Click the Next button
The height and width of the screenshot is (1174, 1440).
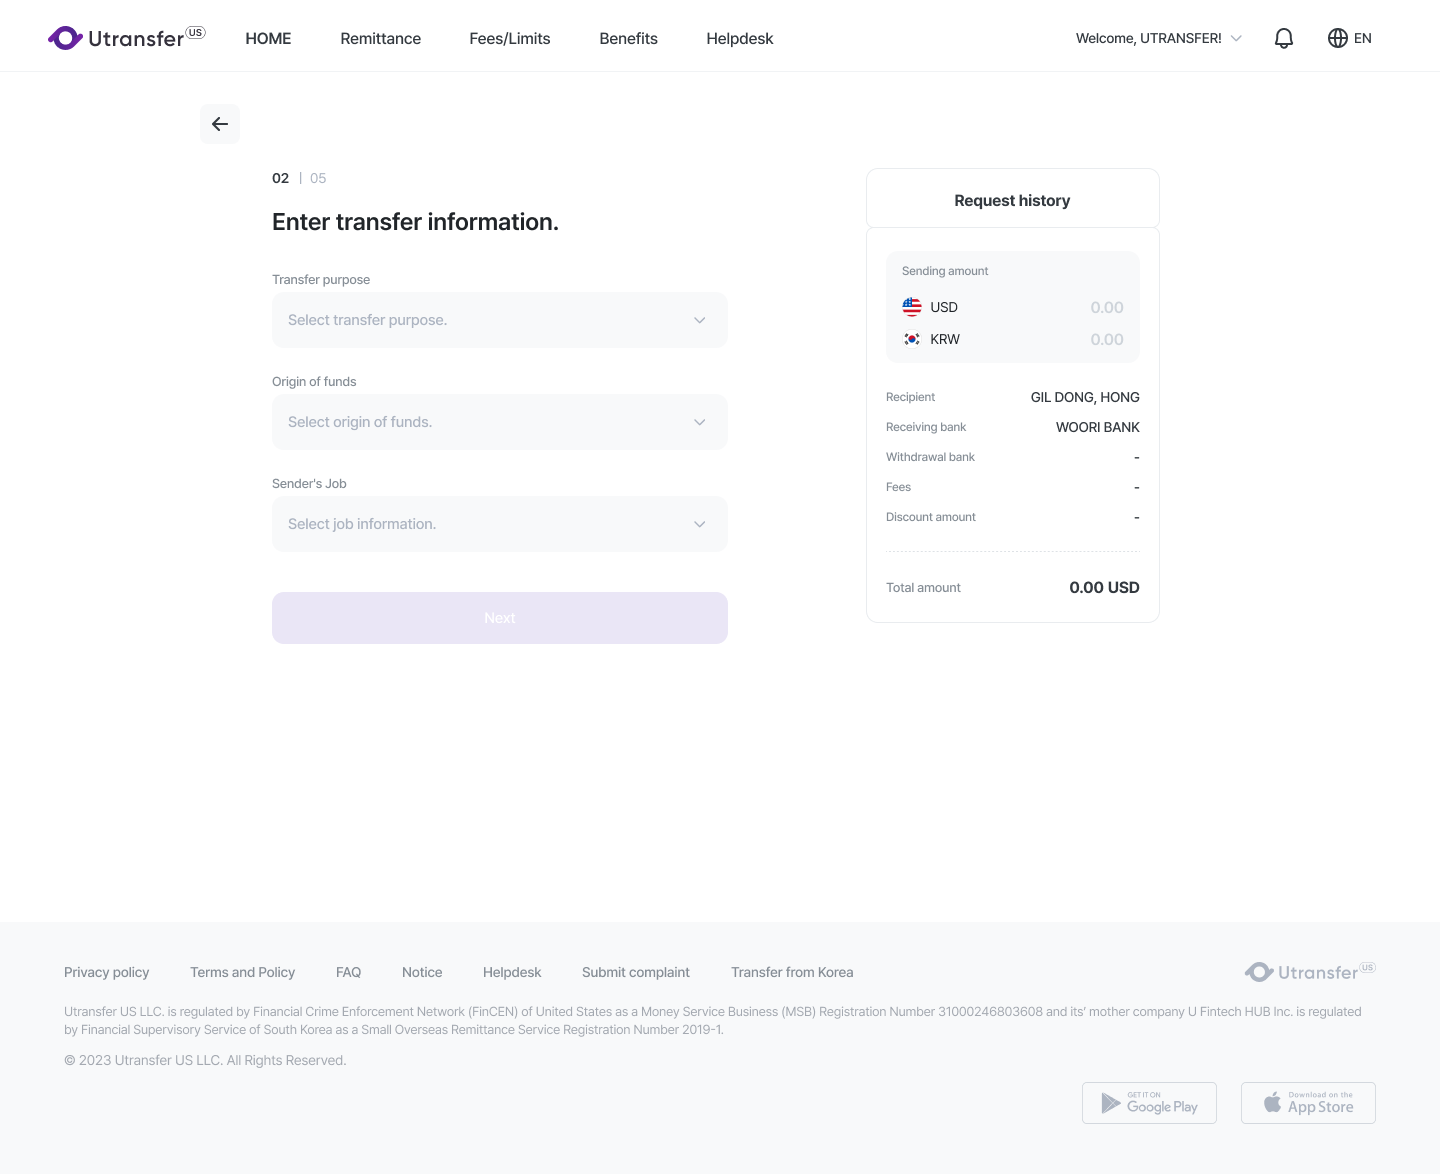tap(500, 618)
